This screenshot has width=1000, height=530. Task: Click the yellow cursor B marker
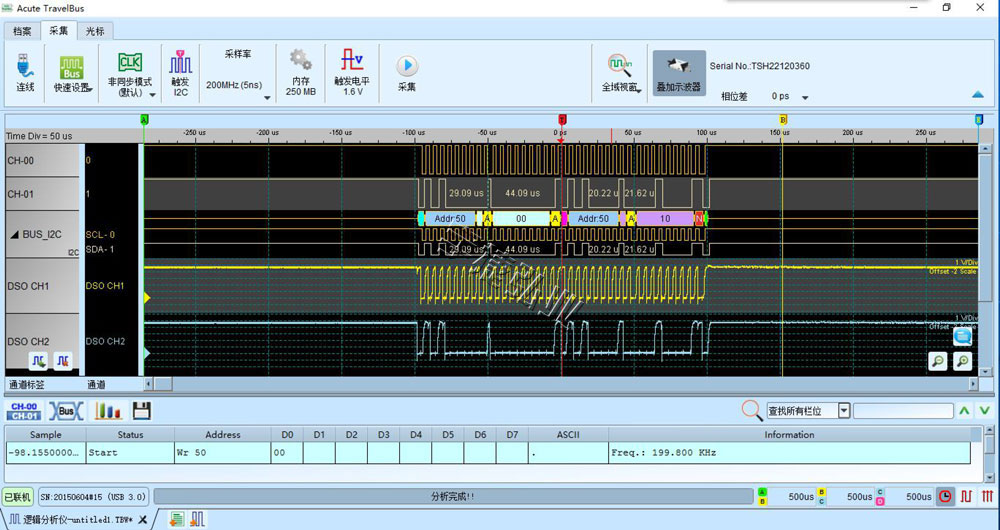(783, 119)
